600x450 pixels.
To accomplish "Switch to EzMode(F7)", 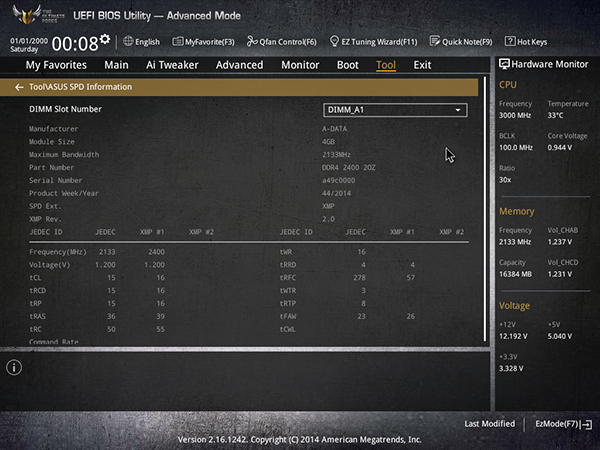I will coord(563,424).
